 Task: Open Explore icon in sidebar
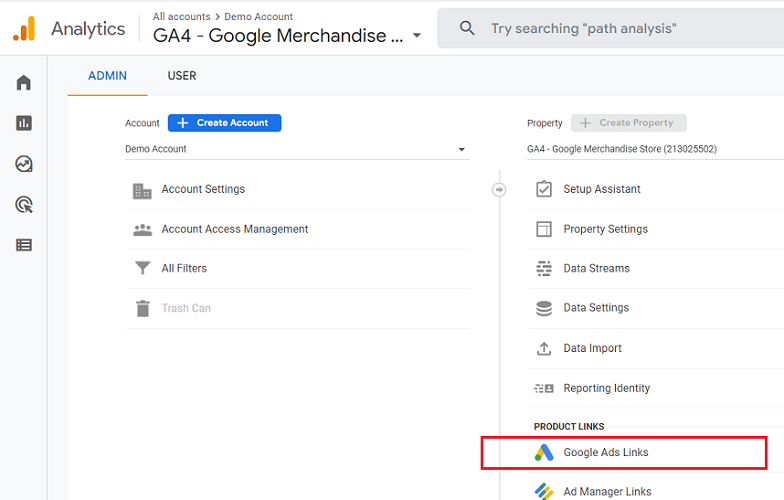24,164
